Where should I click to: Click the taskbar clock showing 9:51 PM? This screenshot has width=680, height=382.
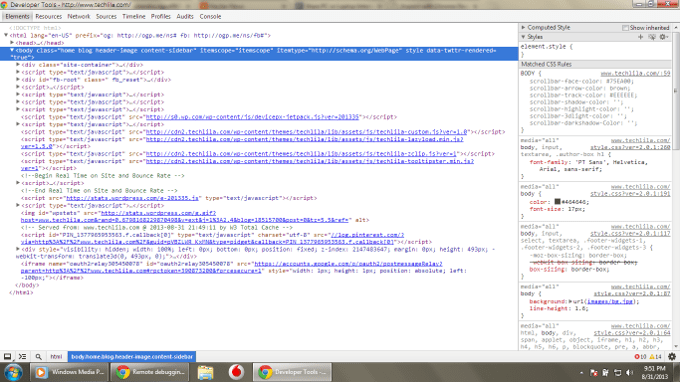[x=654, y=372]
